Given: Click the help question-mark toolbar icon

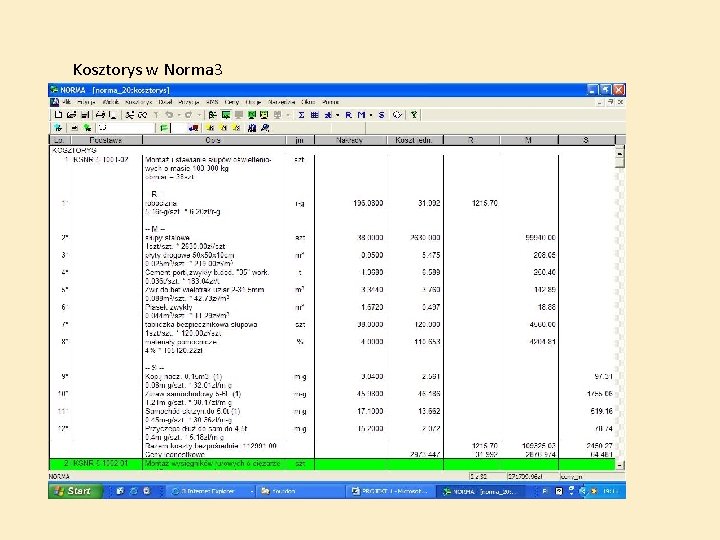Looking at the screenshot, I should pos(414,115).
